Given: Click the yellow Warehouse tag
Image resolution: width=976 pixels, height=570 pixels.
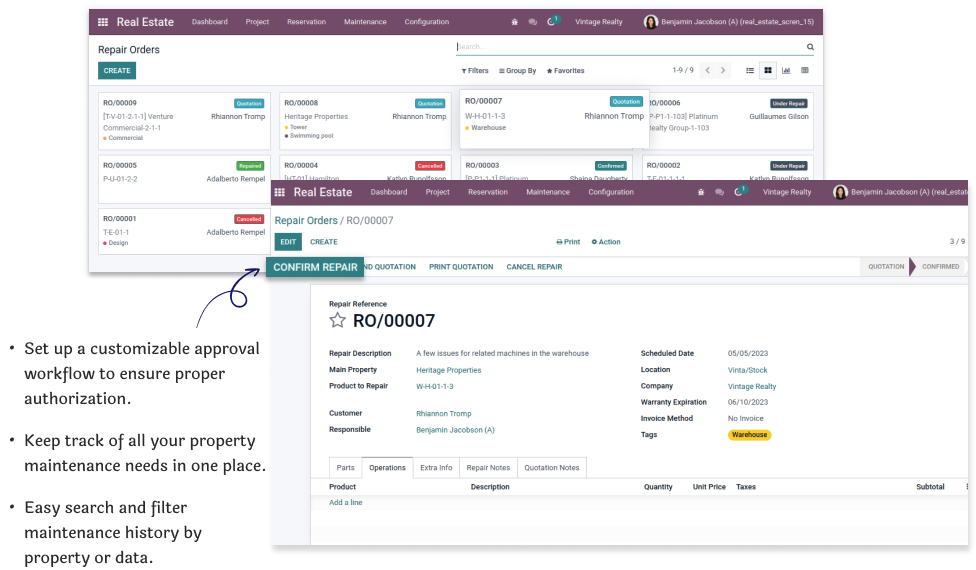Looking at the screenshot, I should [749, 435].
